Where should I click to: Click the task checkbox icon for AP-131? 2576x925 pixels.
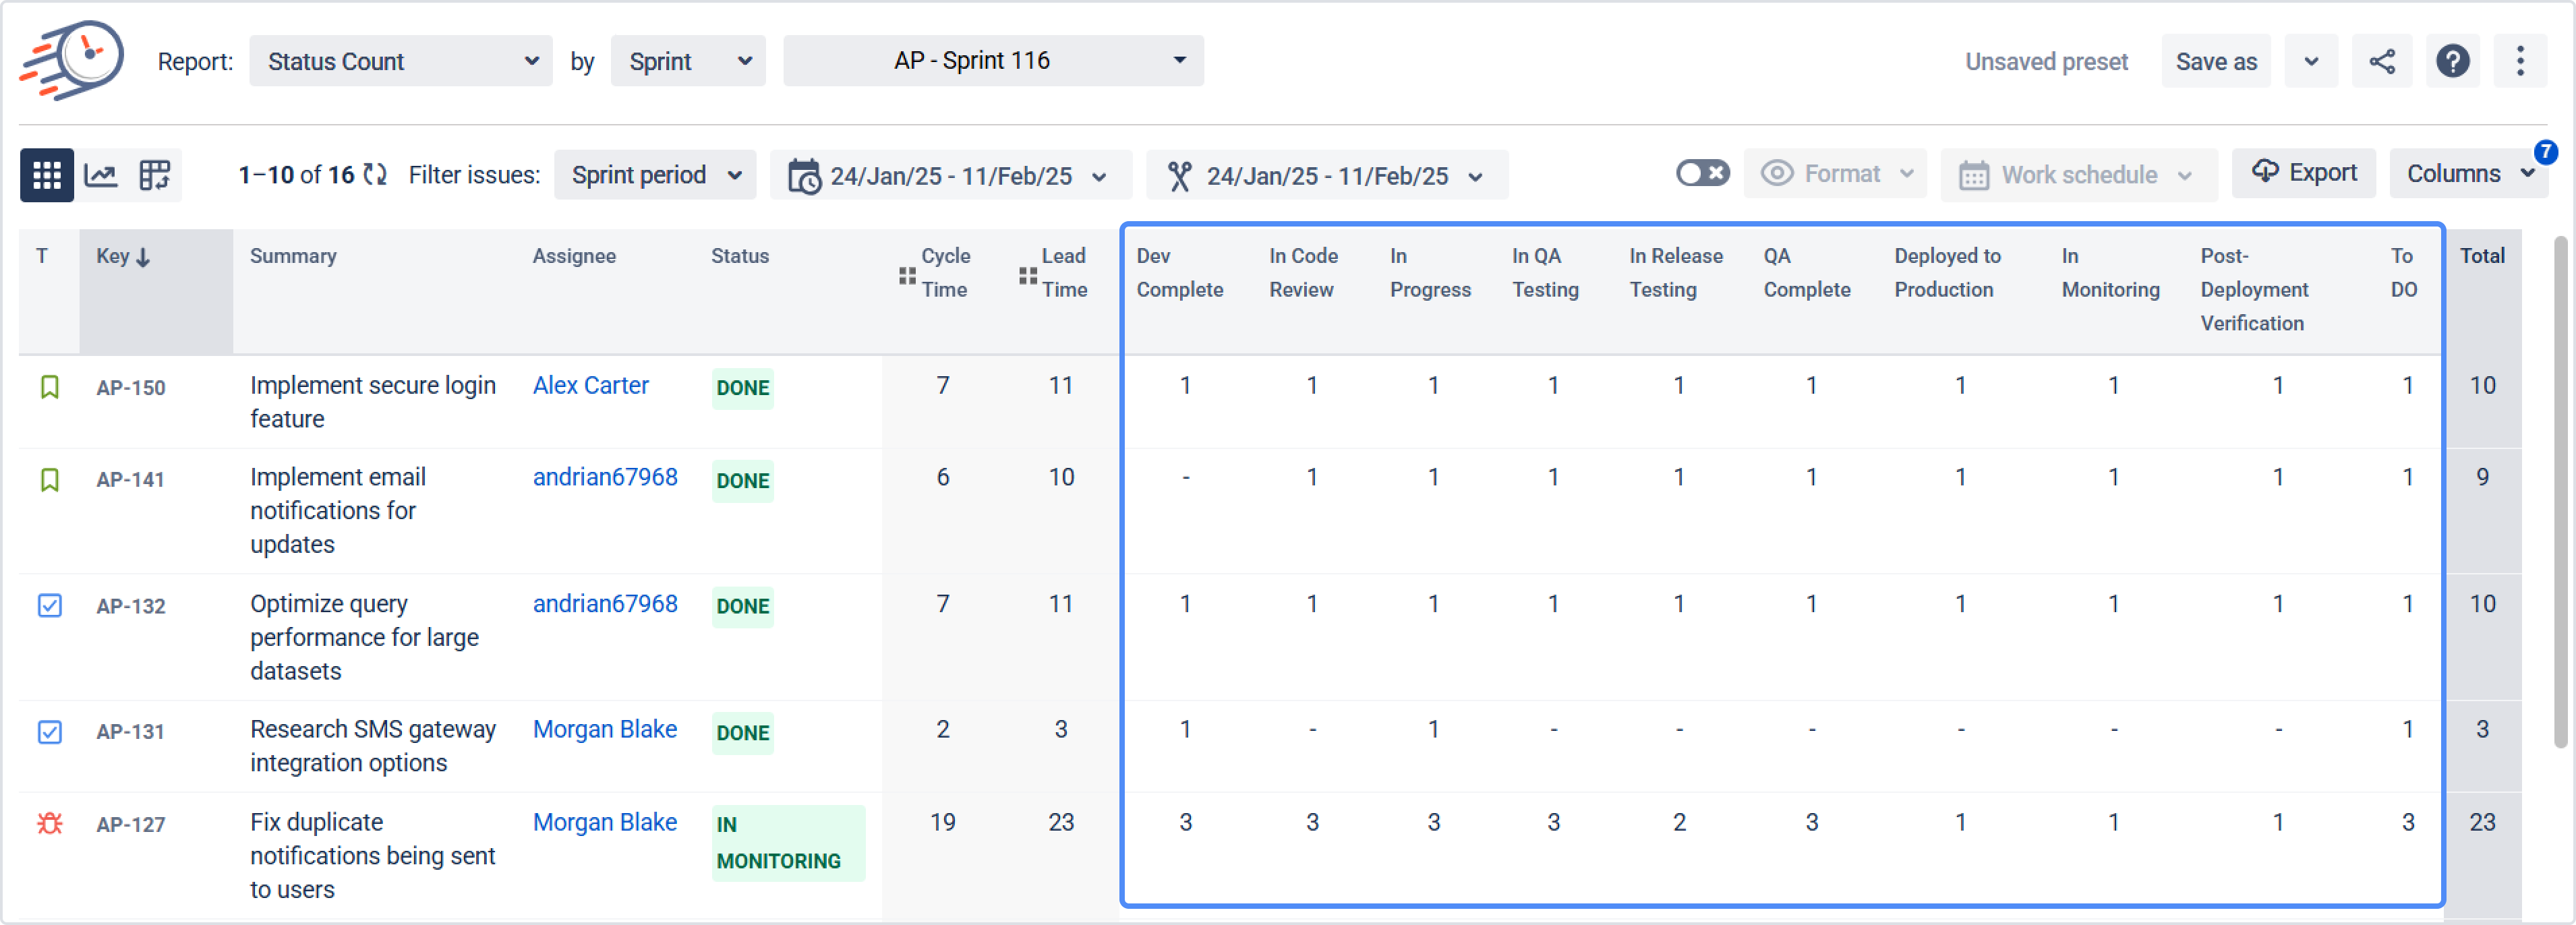[x=50, y=732]
